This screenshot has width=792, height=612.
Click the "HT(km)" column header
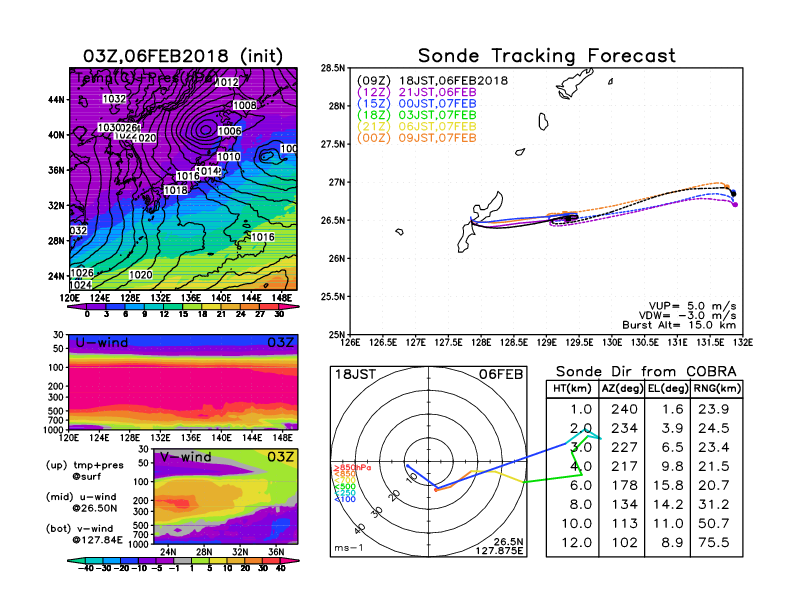tap(572, 389)
